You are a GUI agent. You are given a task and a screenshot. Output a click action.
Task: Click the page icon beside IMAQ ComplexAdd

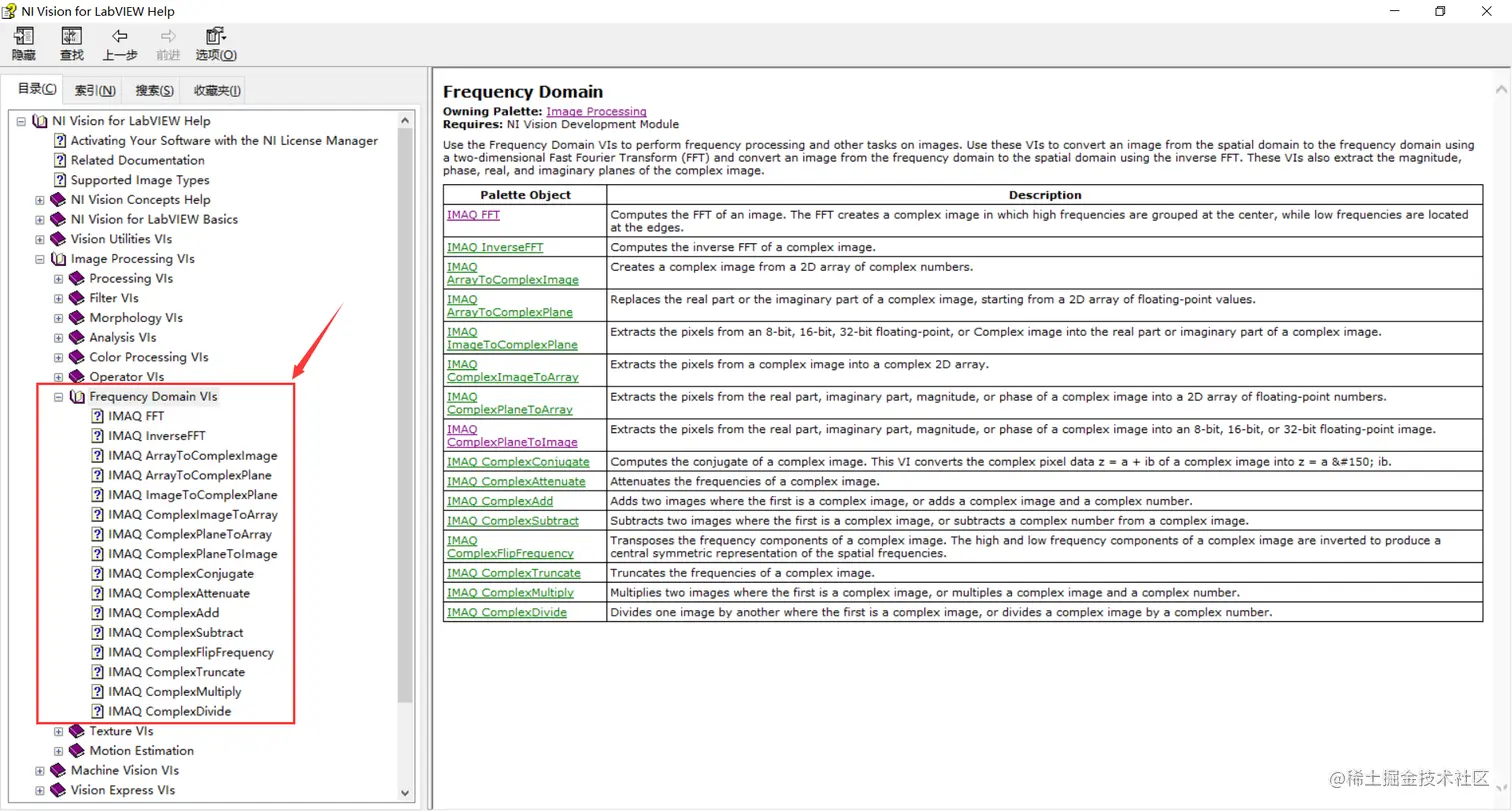pos(97,613)
